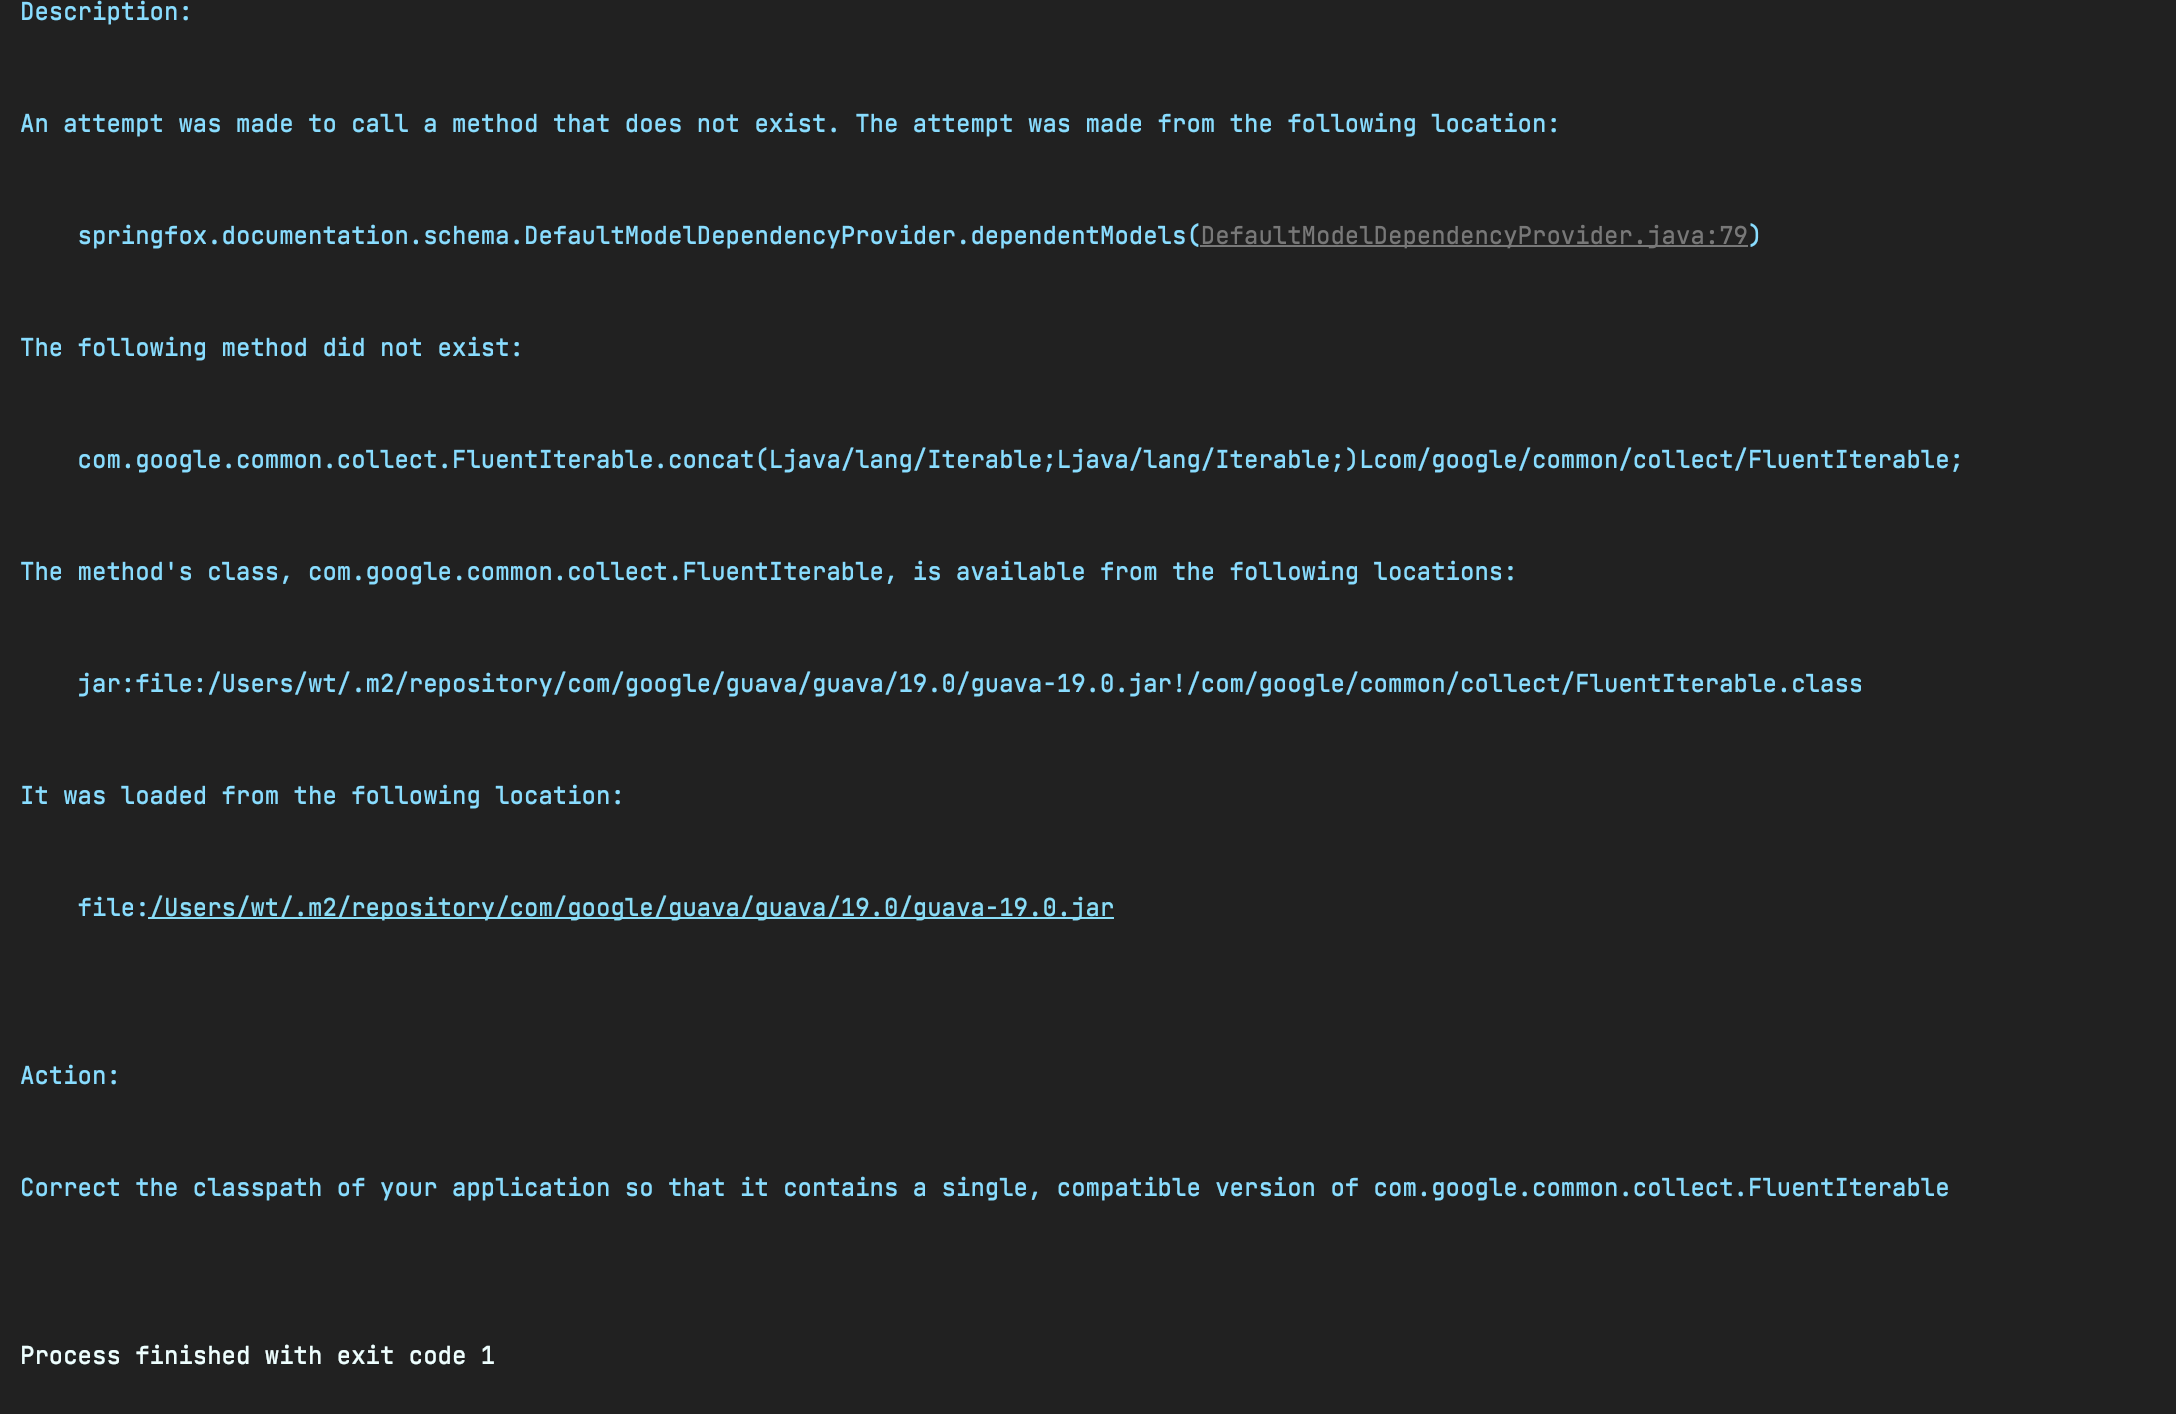
Task: Click the return type text "Lcom/google/common/collect/FluentIterable;"
Action: (x=1660, y=460)
